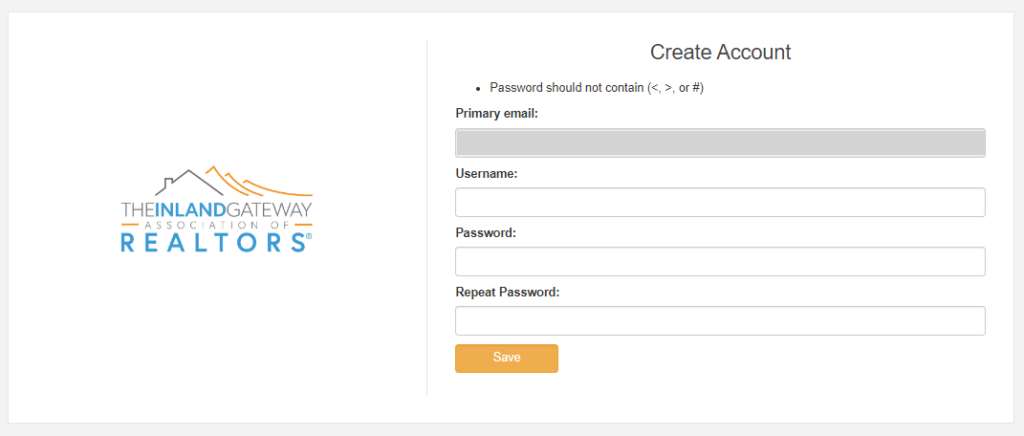Screen dimensions: 1024x436
Task: Focus the Password input field
Action: point(720,262)
